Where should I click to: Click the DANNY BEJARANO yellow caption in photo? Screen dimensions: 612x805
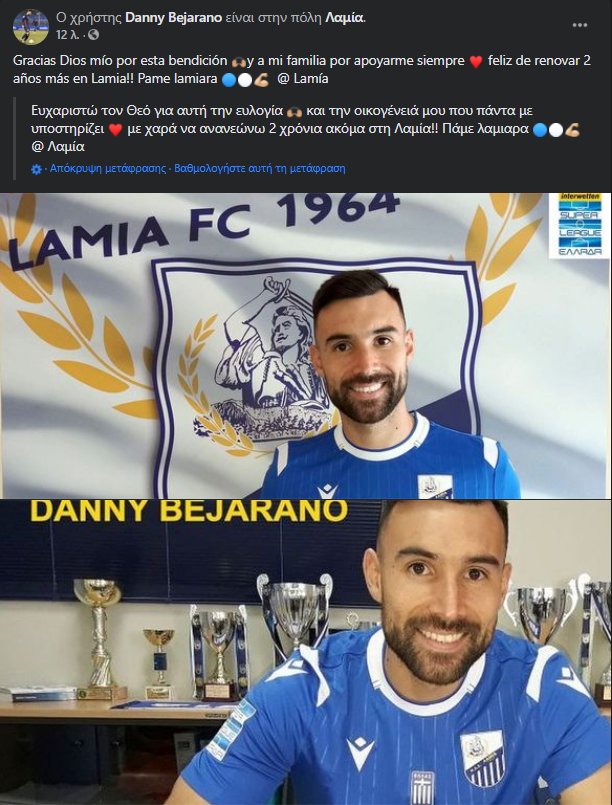point(189,511)
